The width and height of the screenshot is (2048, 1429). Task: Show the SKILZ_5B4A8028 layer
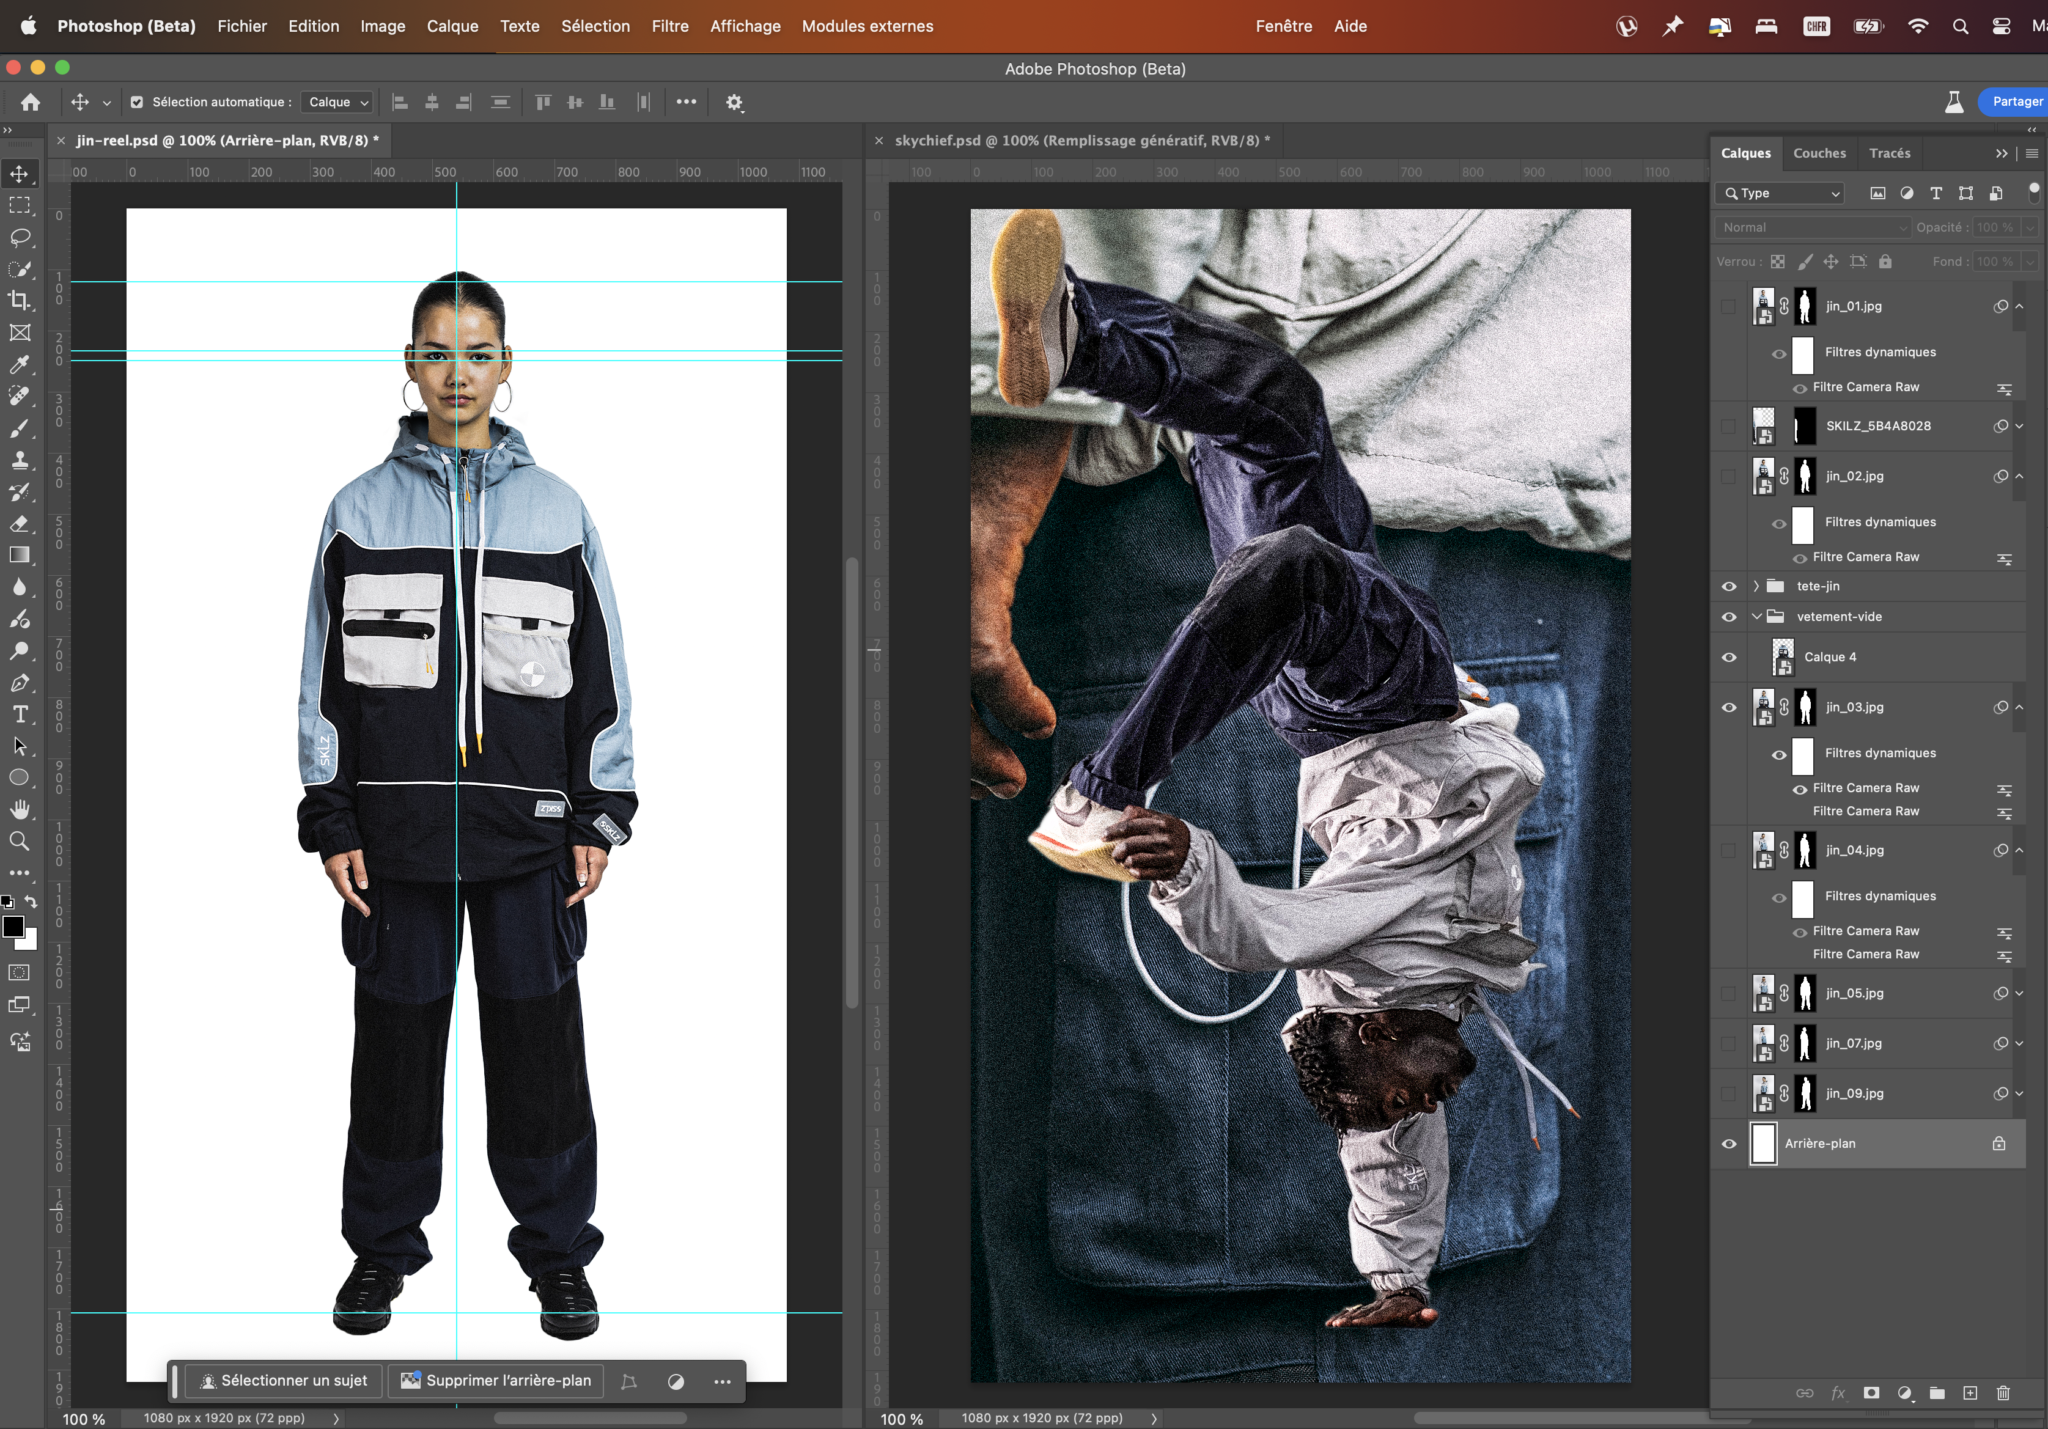pos(1729,426)
